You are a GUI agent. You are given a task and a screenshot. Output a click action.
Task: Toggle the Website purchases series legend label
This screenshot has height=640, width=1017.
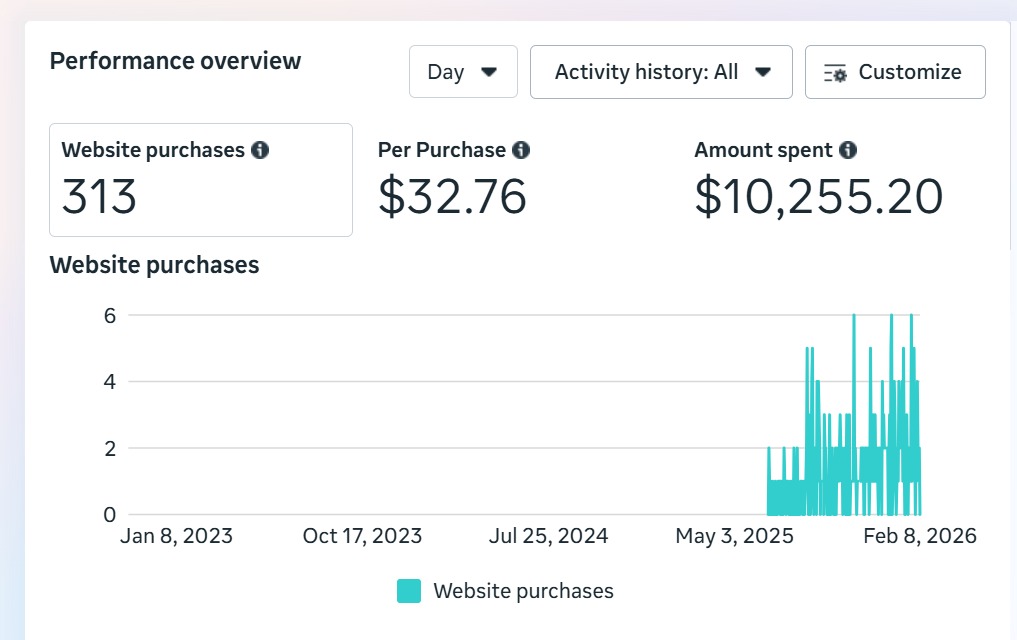(x=523, y=591)
